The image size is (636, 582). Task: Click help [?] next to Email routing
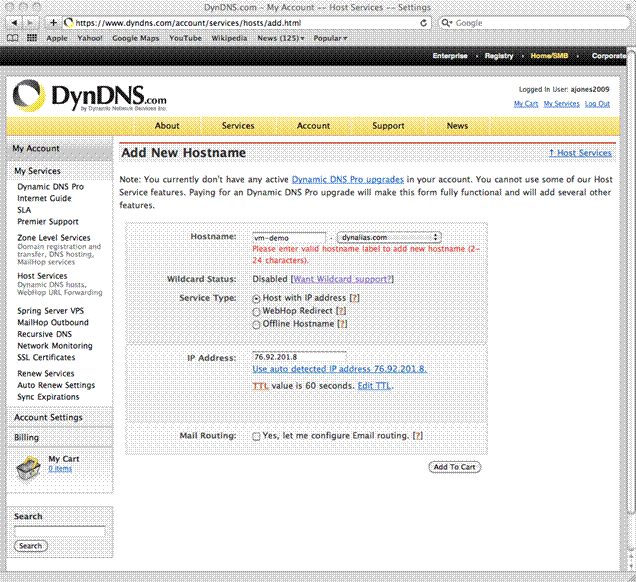(418, 435)
